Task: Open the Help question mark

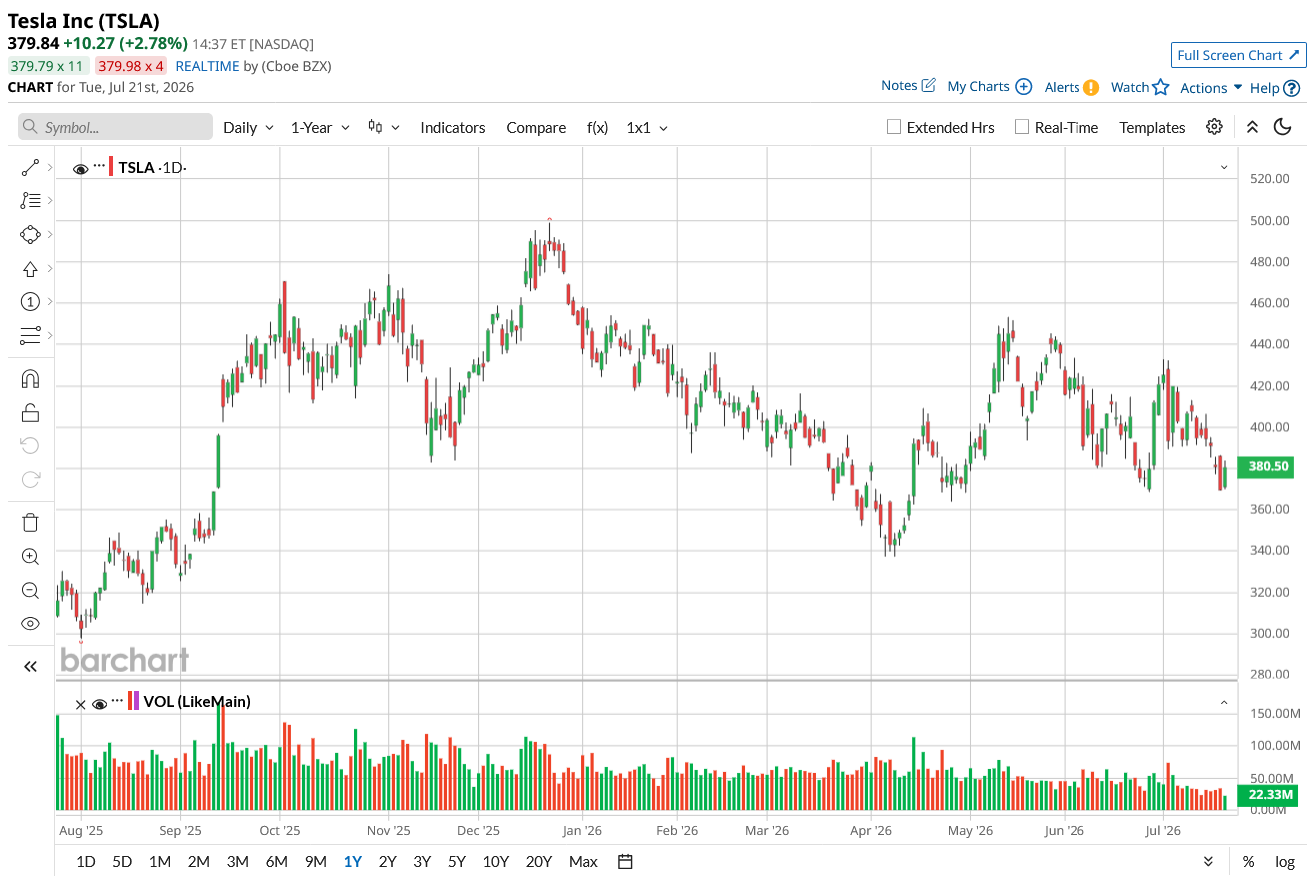Action: [1291, 88]
